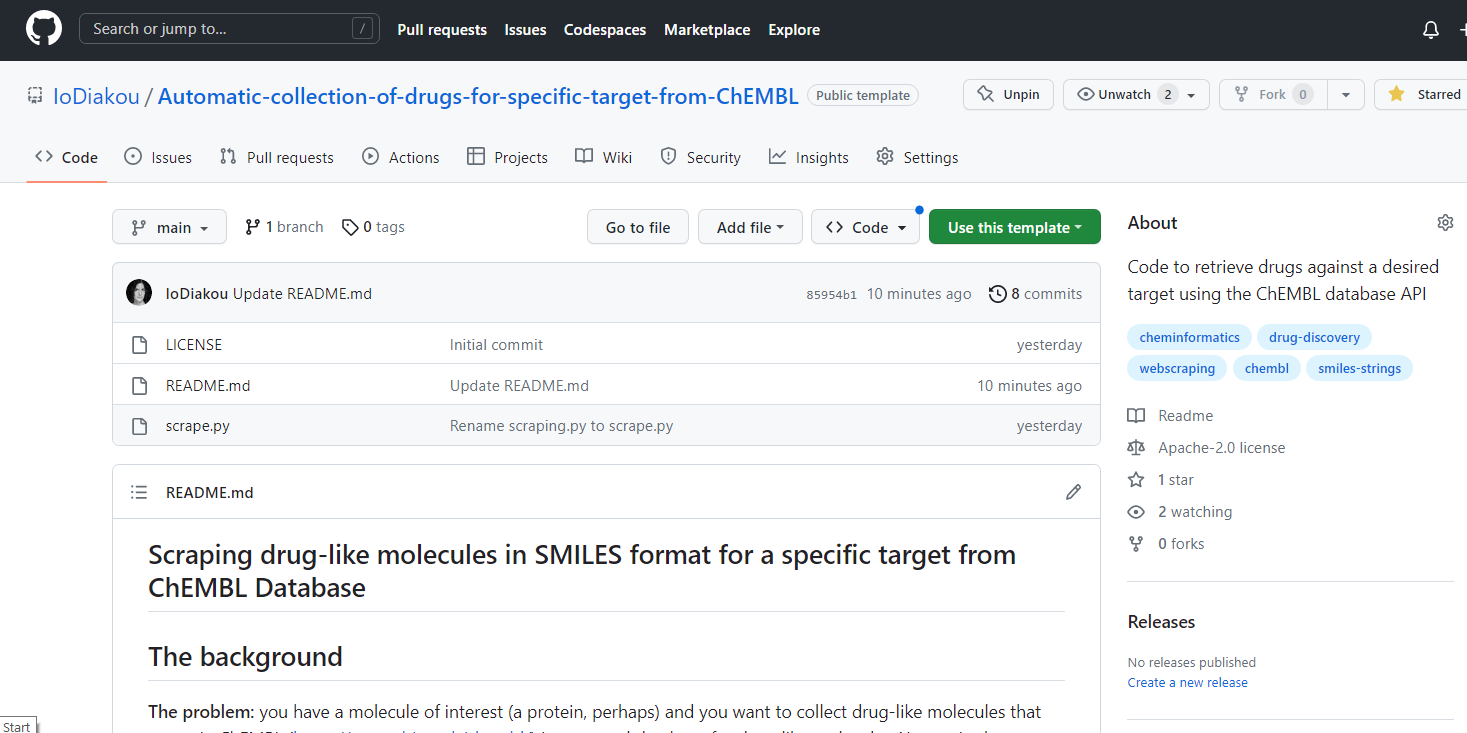Open the README.md file link in list
1467x733 pixels.
pyautogui.click(x=208, y=385)
